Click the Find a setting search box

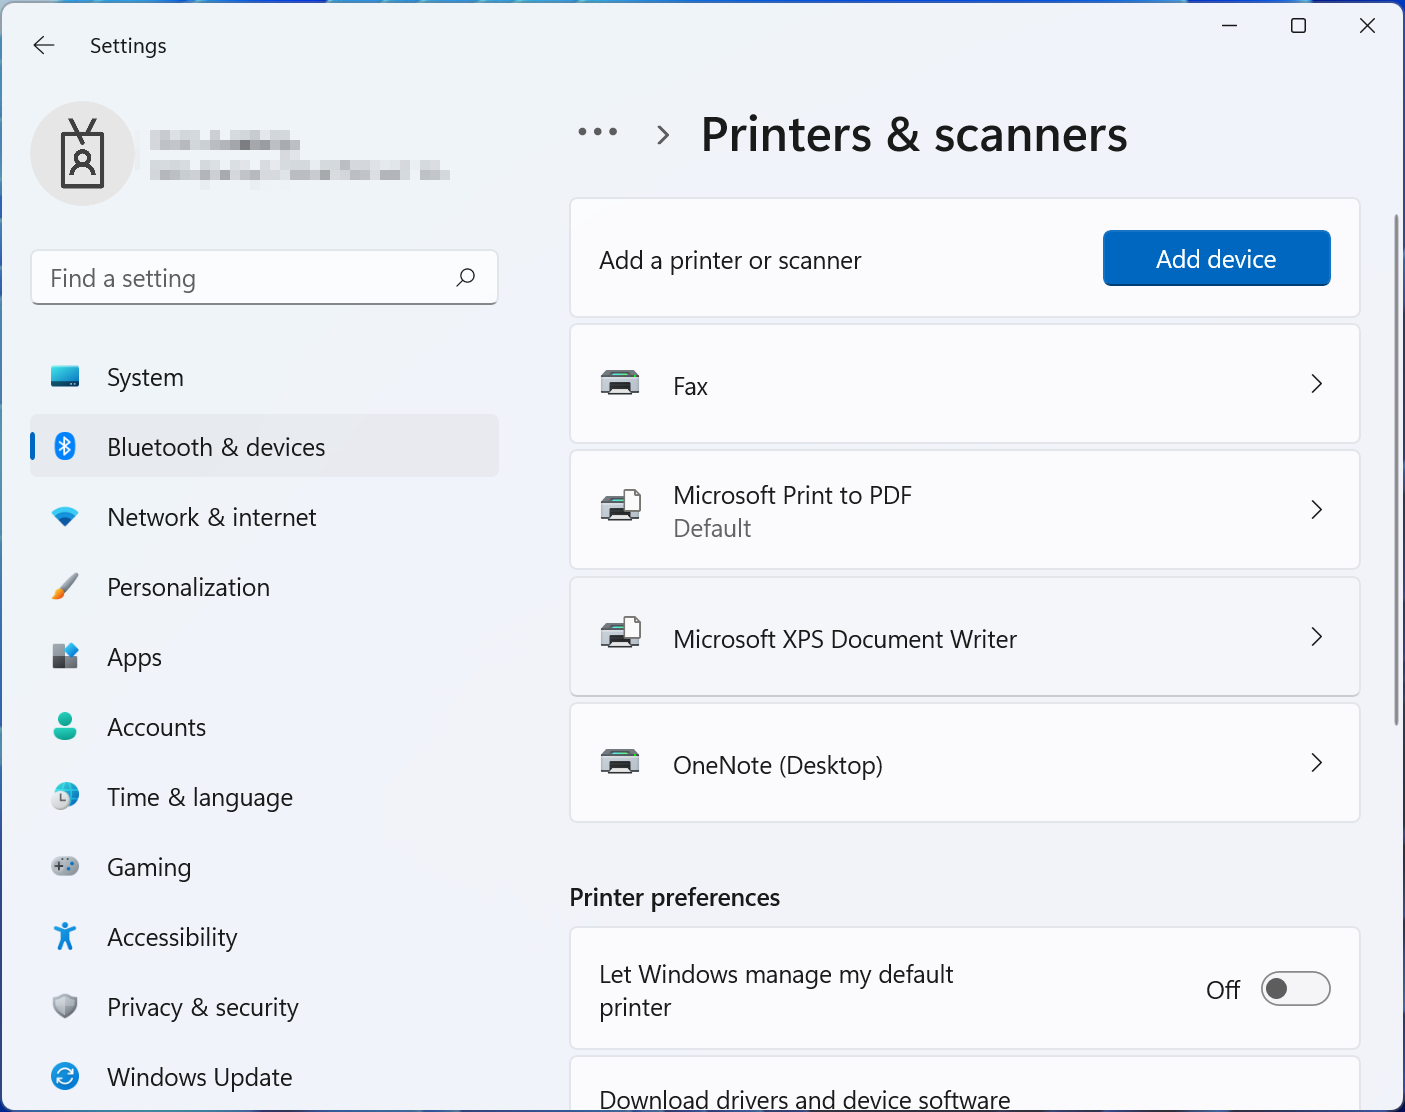(264, 277)
